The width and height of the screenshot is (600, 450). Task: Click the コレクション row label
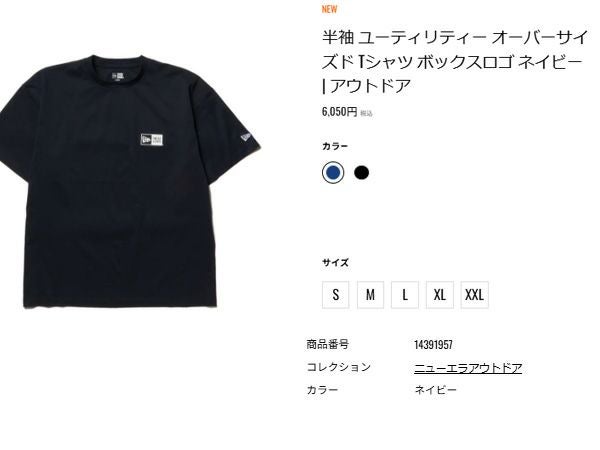pos(339,367)
